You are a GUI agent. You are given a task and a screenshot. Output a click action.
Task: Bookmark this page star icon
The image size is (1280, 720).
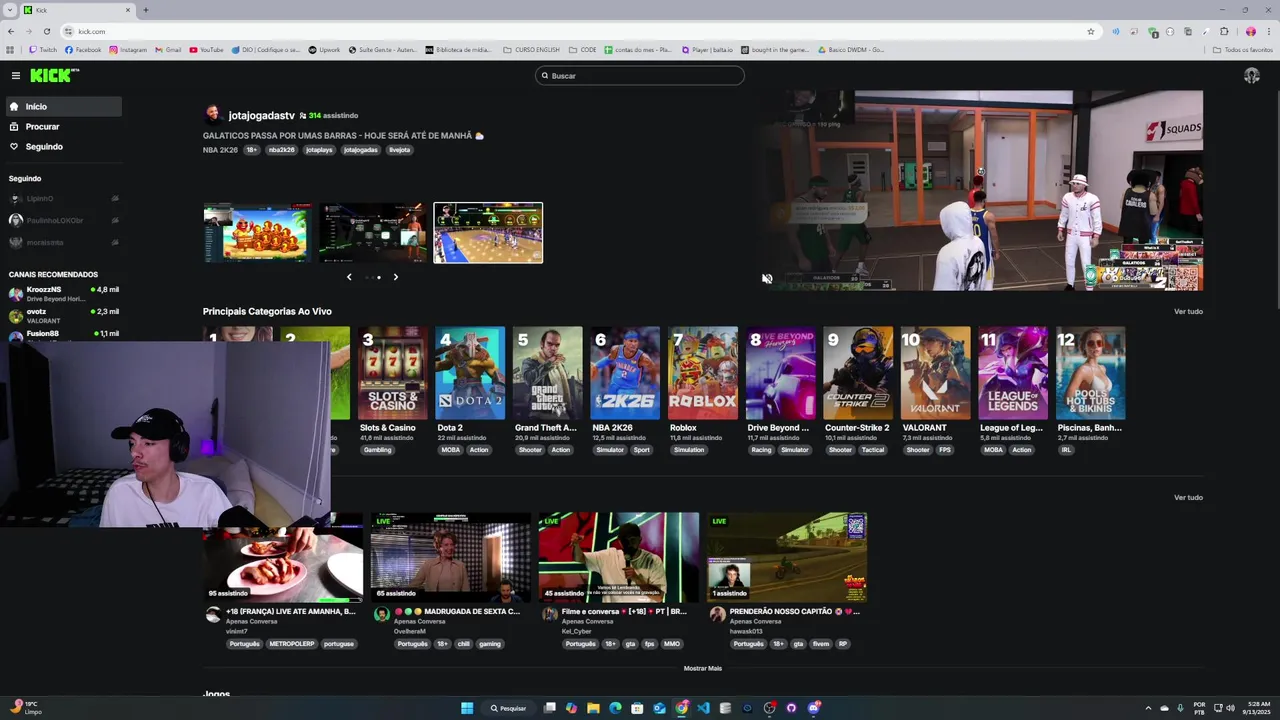pyautogui.click(x=1091, y=31)
